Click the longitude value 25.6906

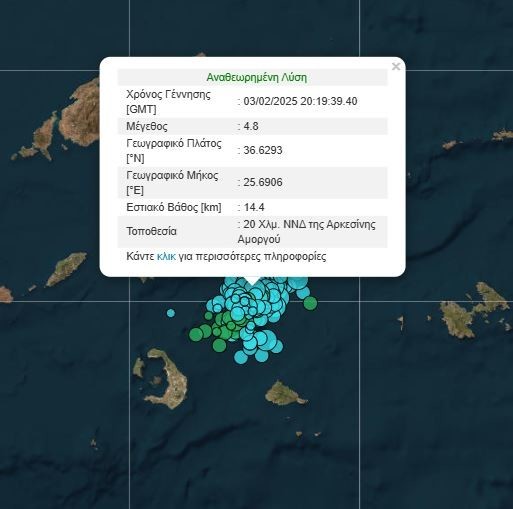[x=263, y=182]
